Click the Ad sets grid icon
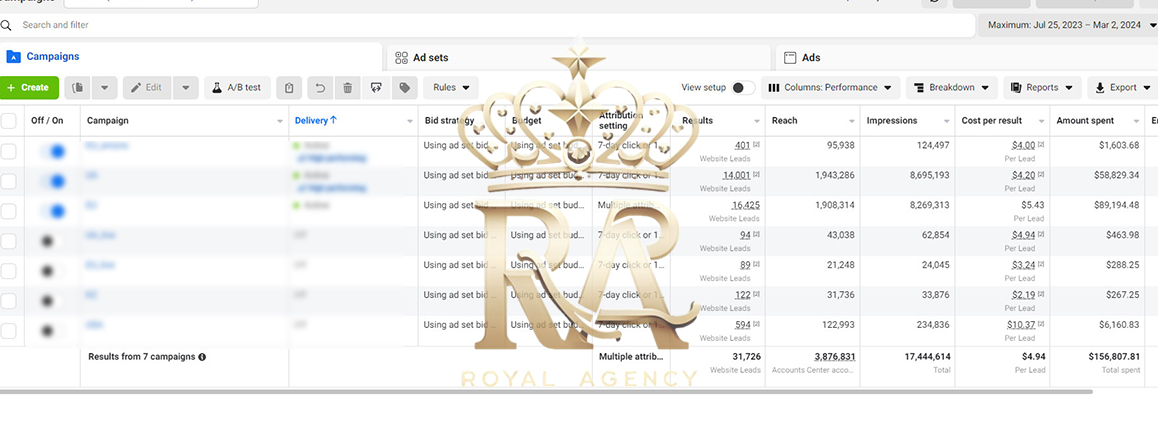The image size is (1158, 437). [x=402, y=58]
